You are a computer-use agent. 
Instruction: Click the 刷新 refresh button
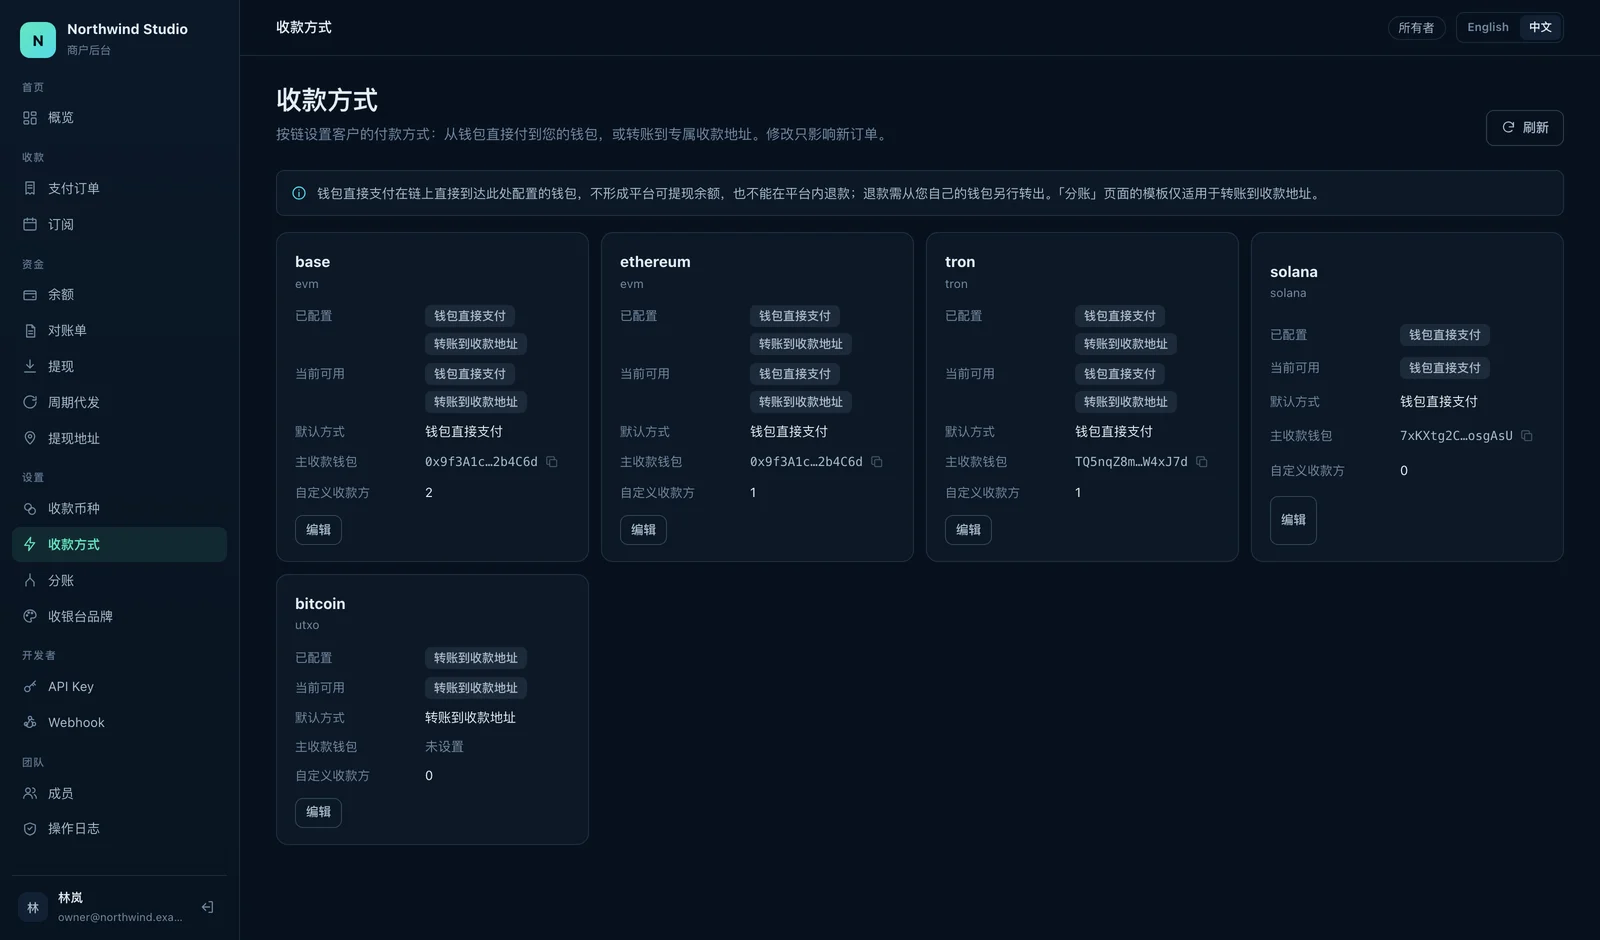pyautogui.click(x=1524, y=128)
